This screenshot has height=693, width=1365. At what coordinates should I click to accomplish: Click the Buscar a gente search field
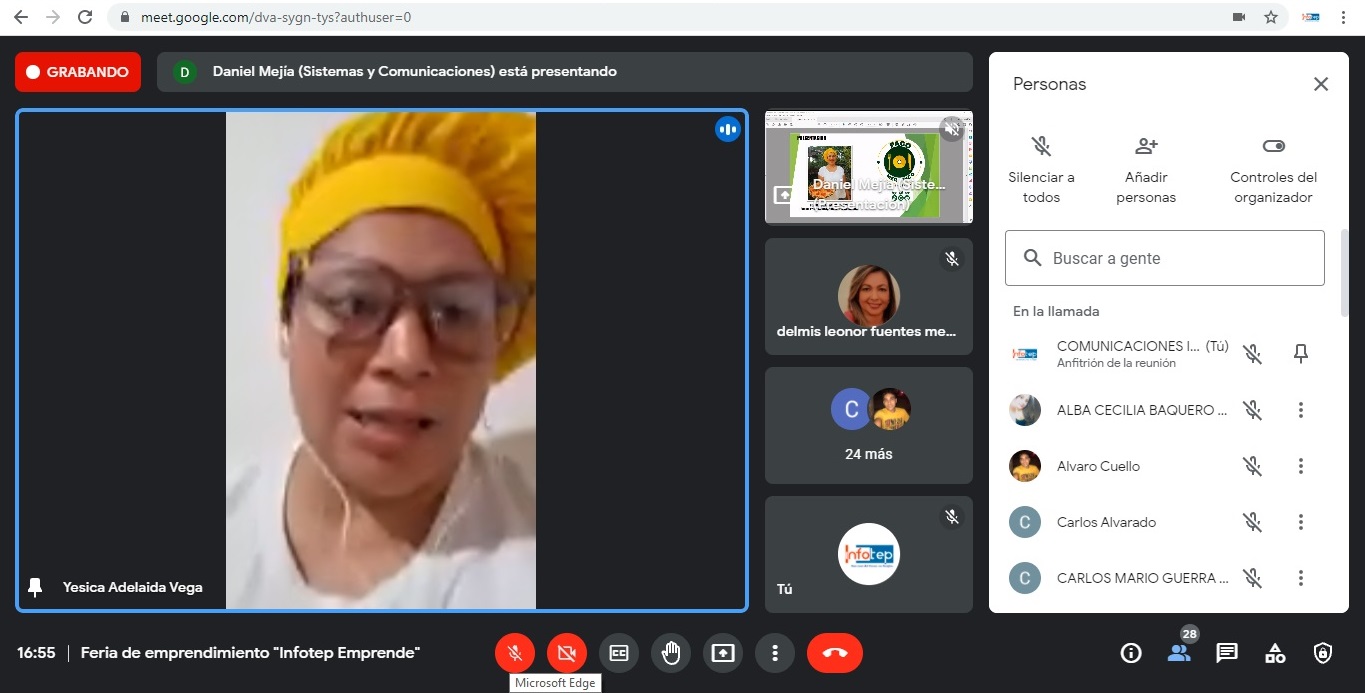[x=1165, y=258]
